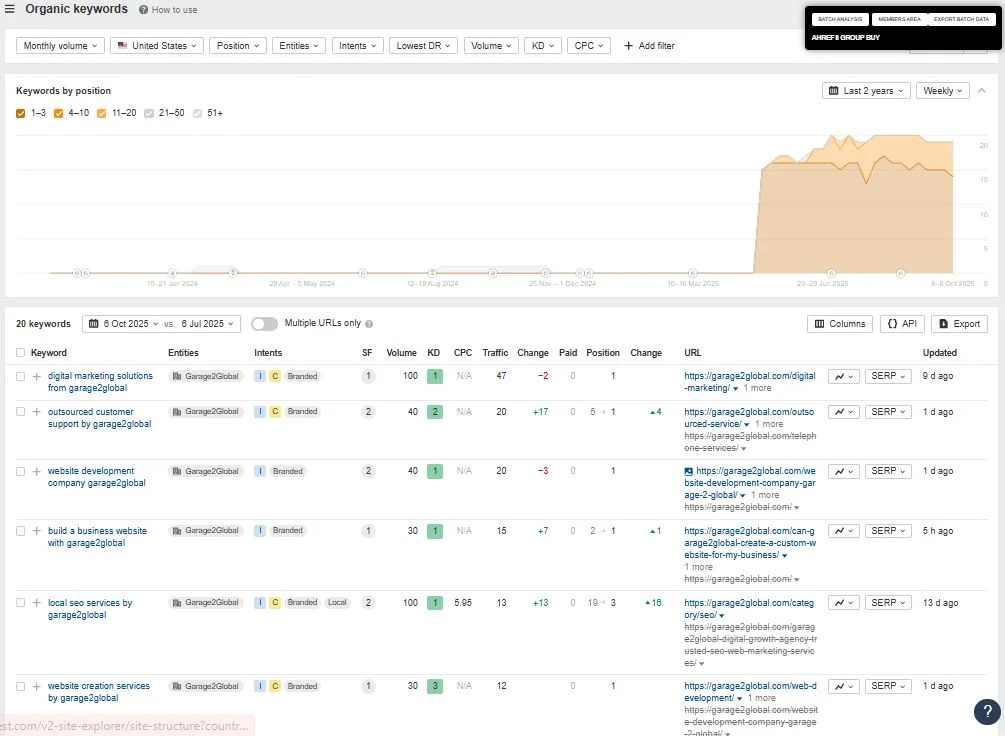Screen dimensions: 1005x736
Task: Toggle the 1–3 position checkbox
Action: click(21, 113)
